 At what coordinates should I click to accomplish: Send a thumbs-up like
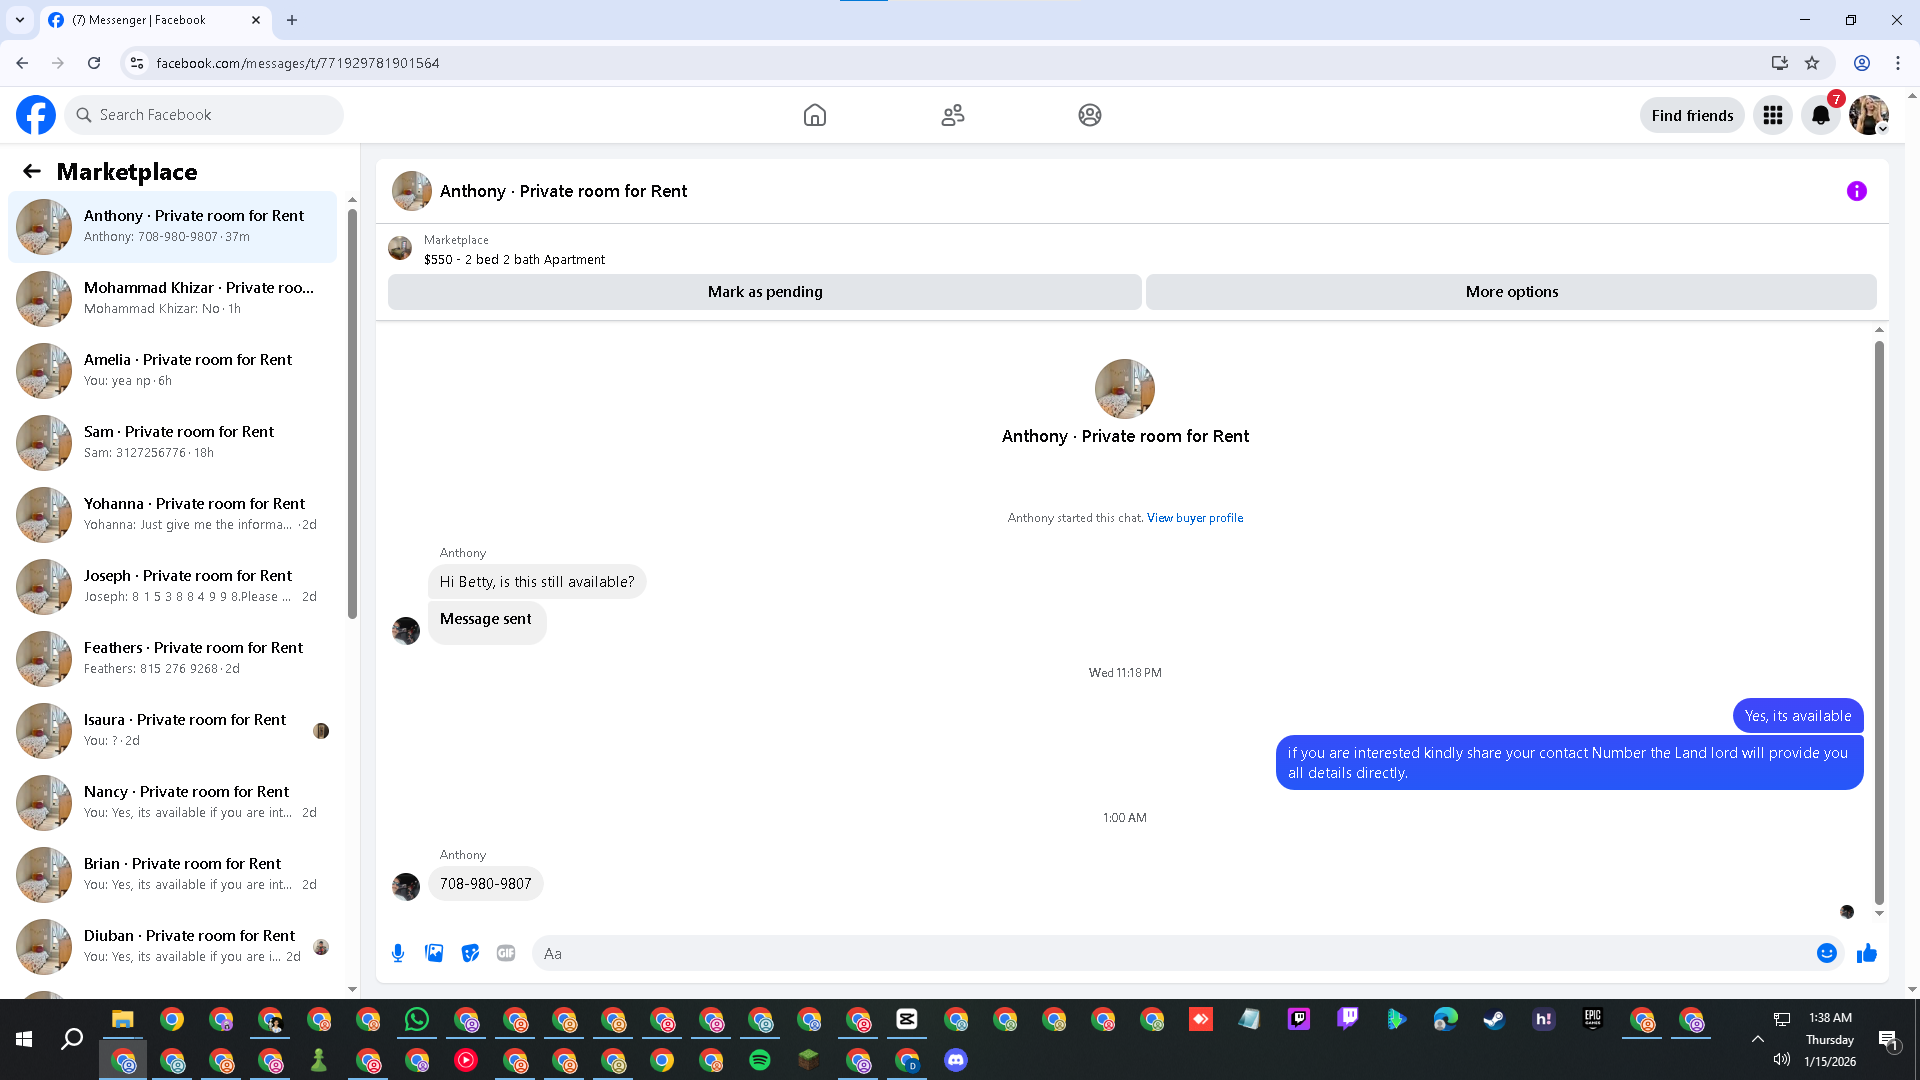tap(1866, 953)
